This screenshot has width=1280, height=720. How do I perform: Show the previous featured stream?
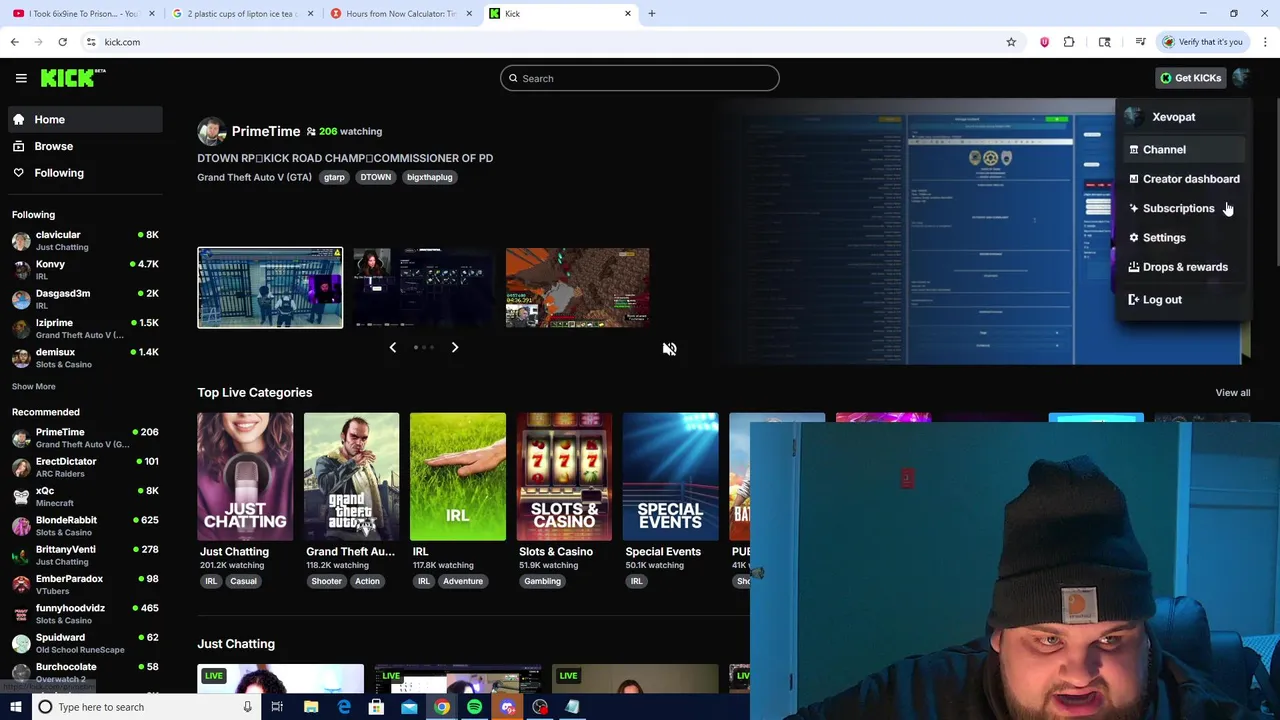[392, 347]
